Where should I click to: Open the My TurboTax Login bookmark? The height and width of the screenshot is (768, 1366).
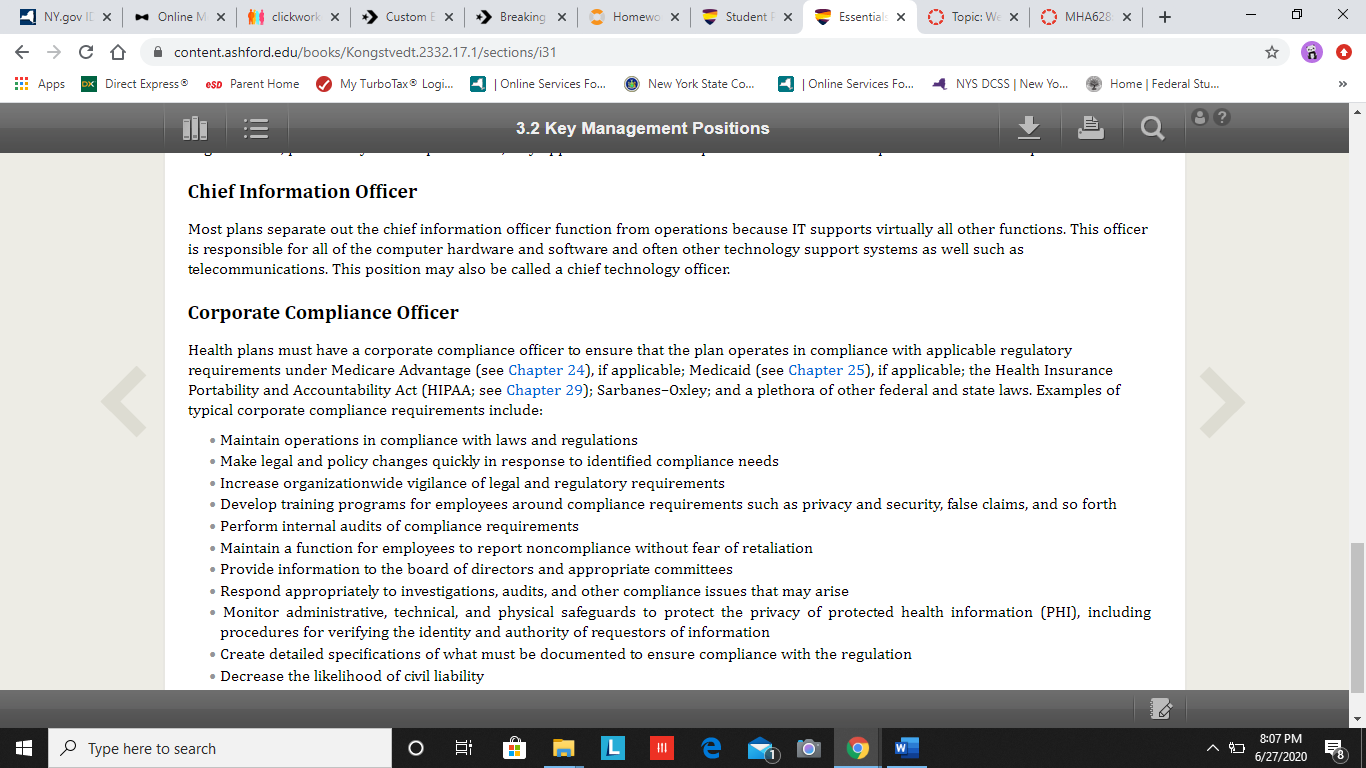(385, 84)
